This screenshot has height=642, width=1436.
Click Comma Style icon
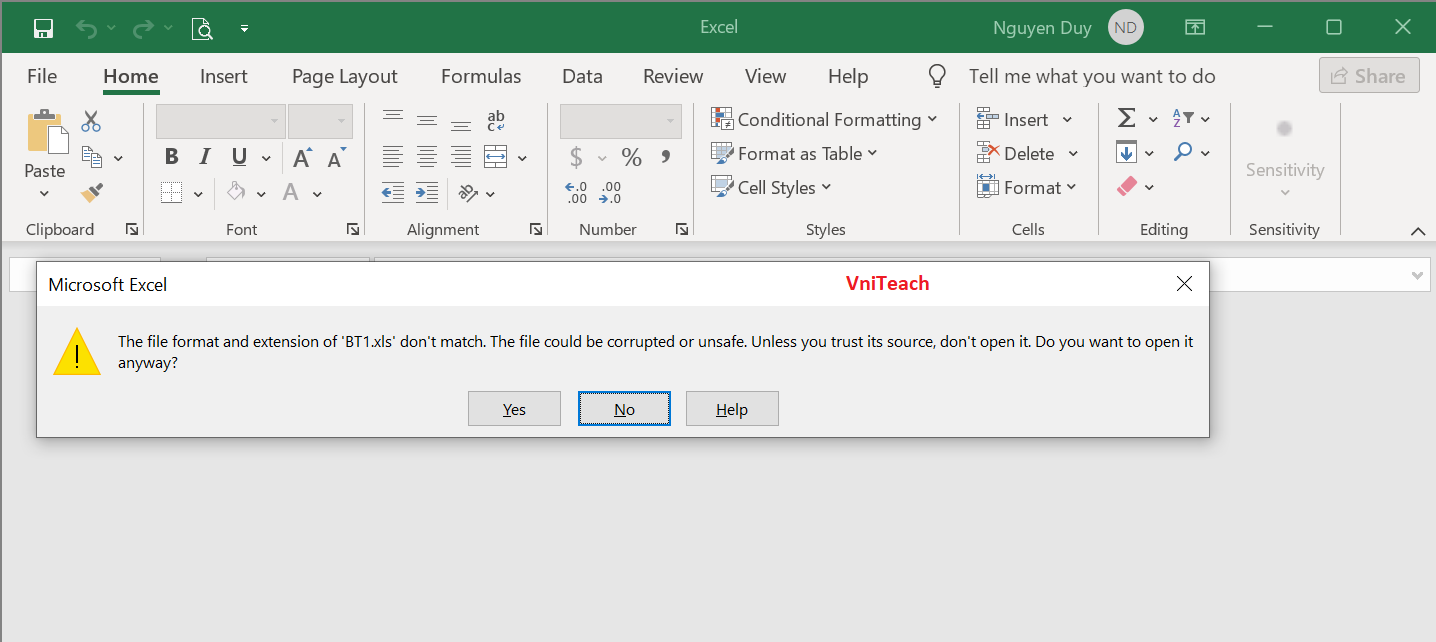pyautogui.click(x=665, y=157)
